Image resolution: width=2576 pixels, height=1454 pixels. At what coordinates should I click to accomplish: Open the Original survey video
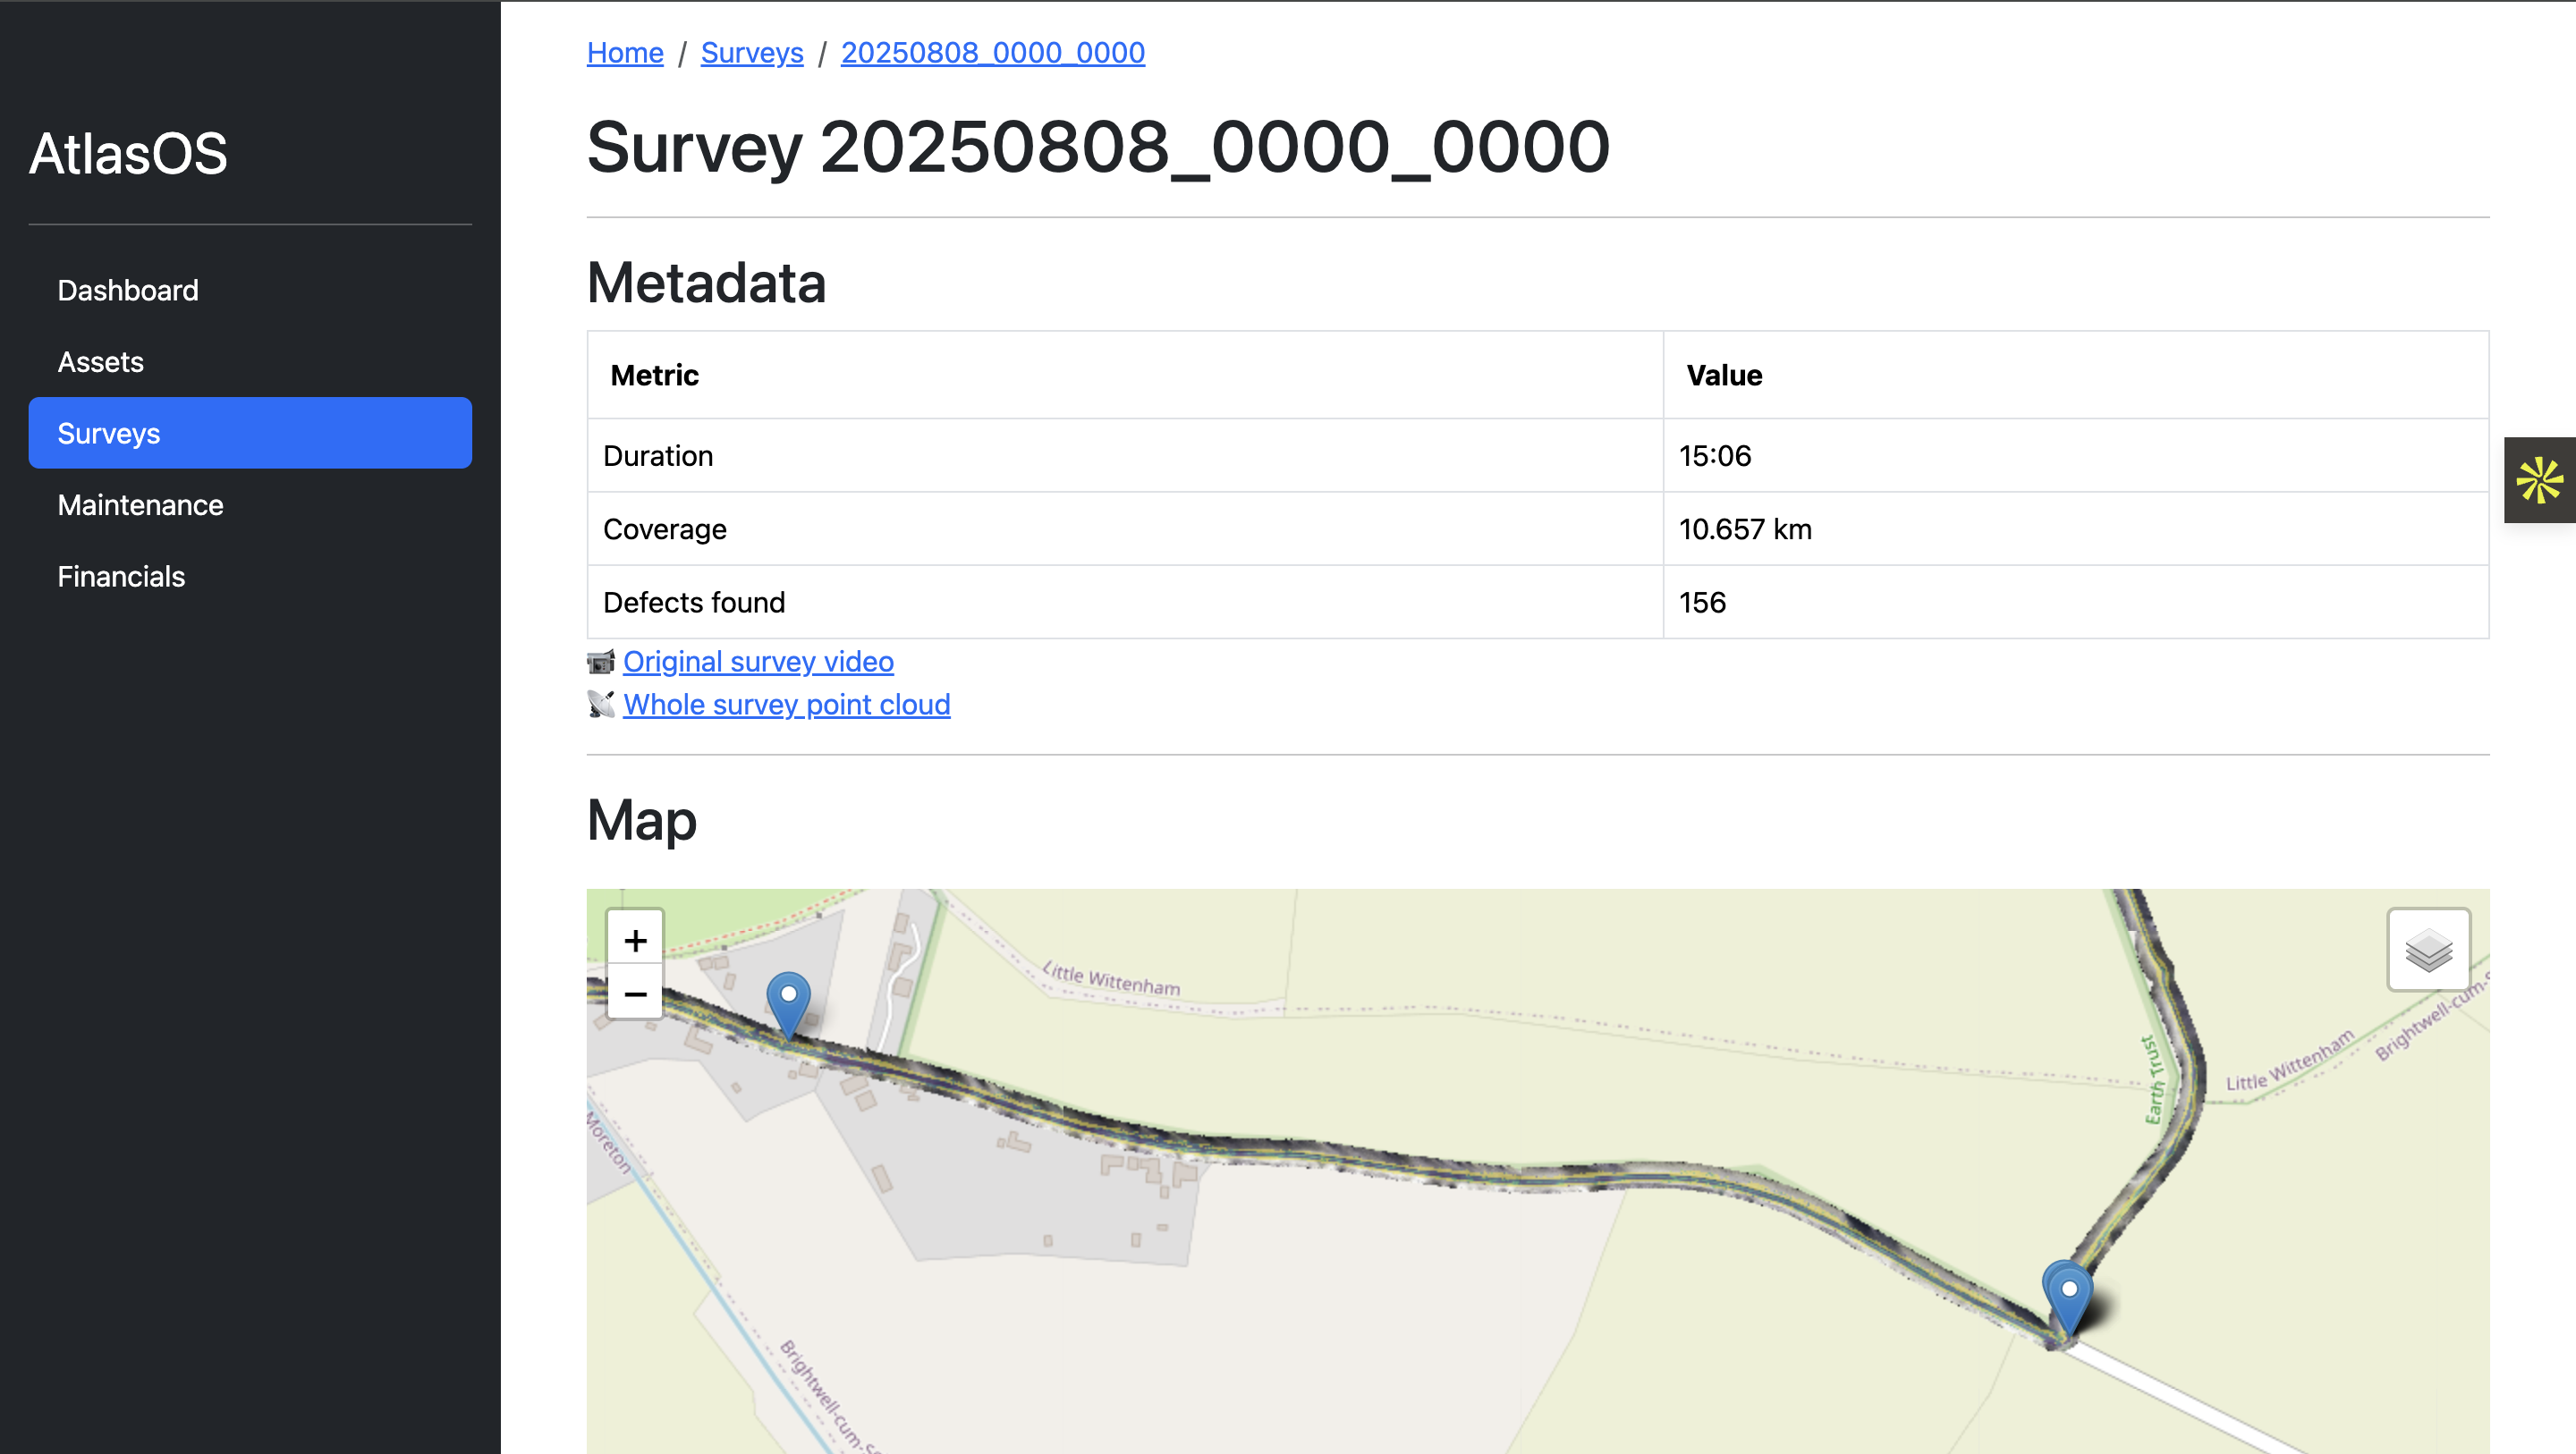758,661
